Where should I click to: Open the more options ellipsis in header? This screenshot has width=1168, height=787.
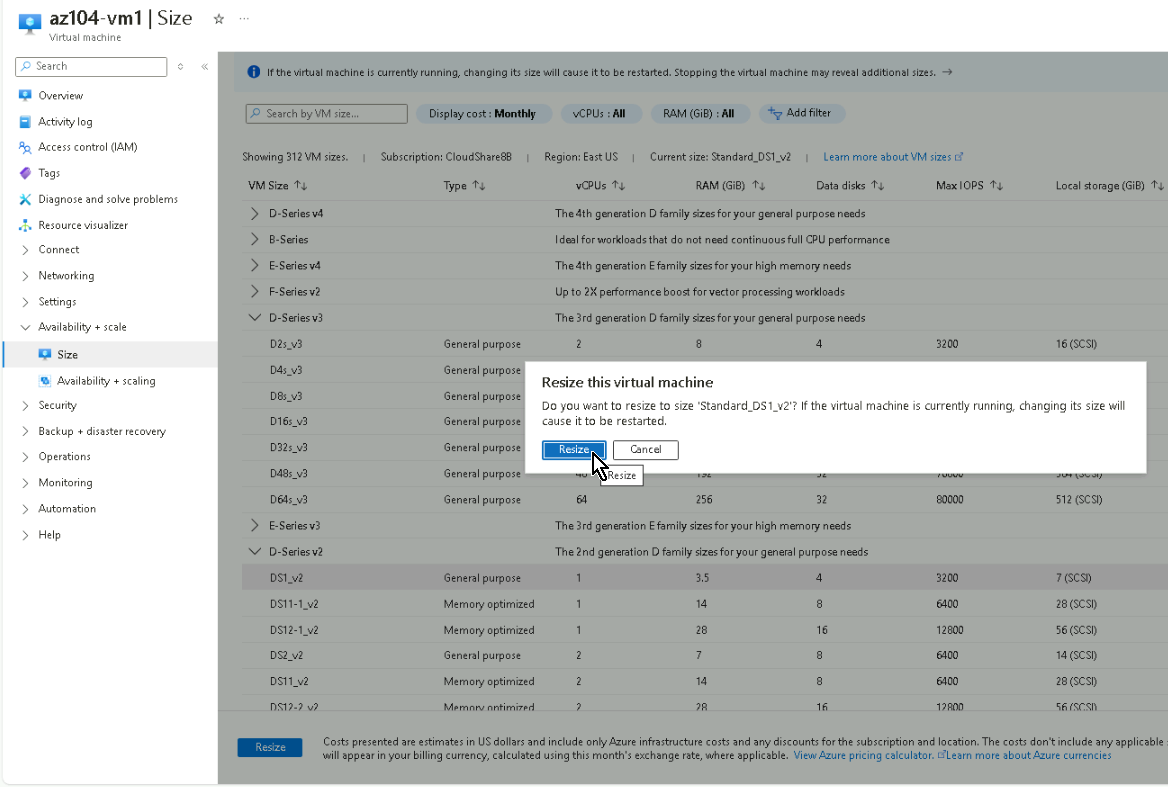click(x=244, y=19)
